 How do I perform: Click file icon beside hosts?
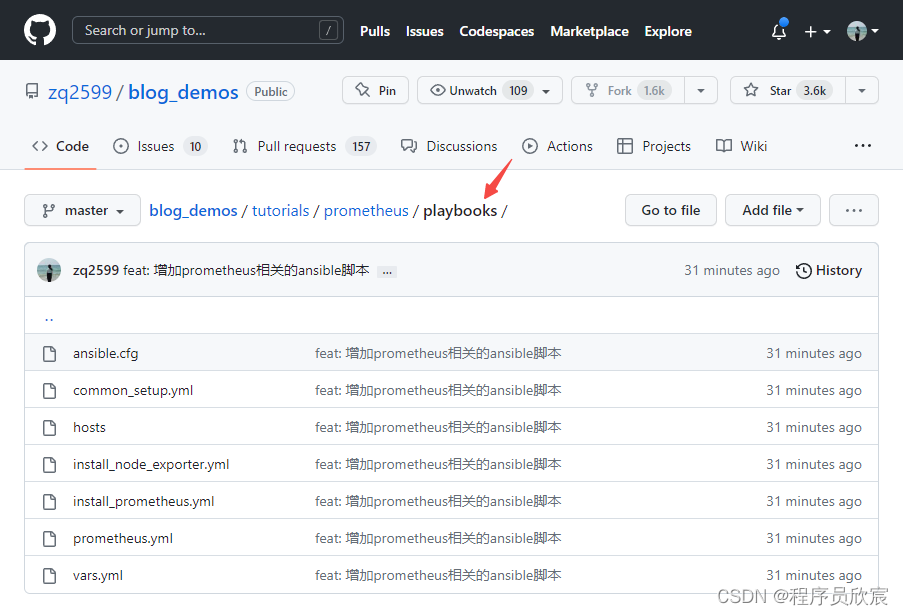[x=50, y=427]
